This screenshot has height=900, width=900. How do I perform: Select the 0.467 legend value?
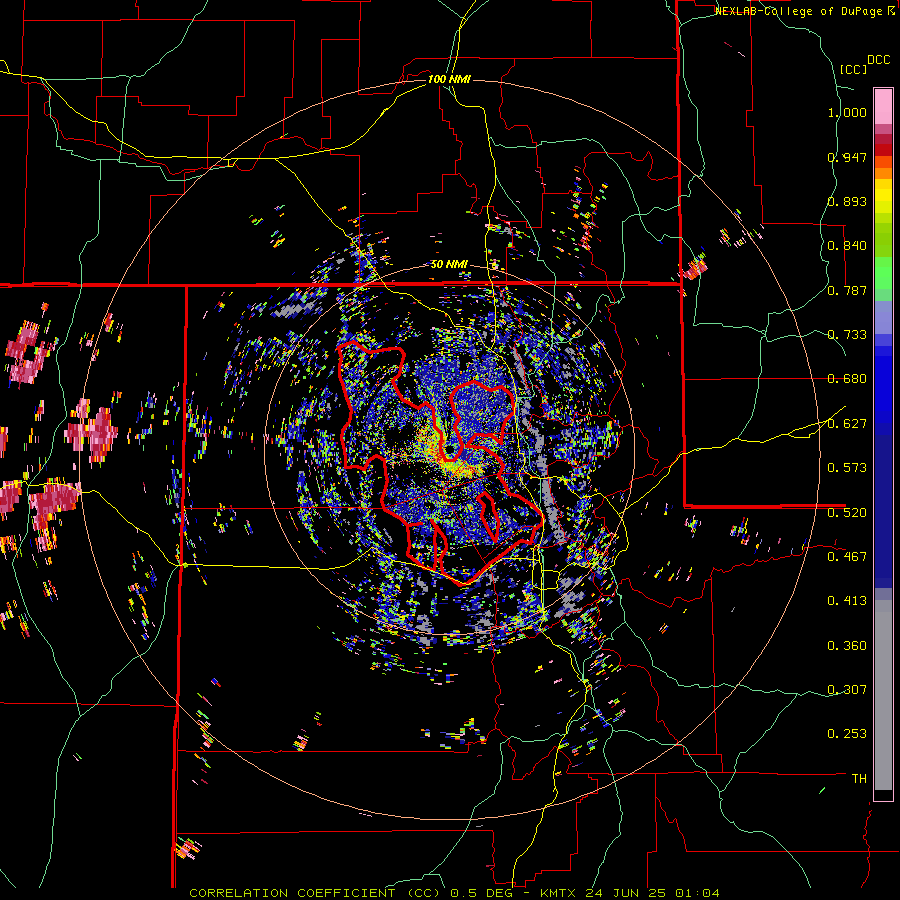847,556
